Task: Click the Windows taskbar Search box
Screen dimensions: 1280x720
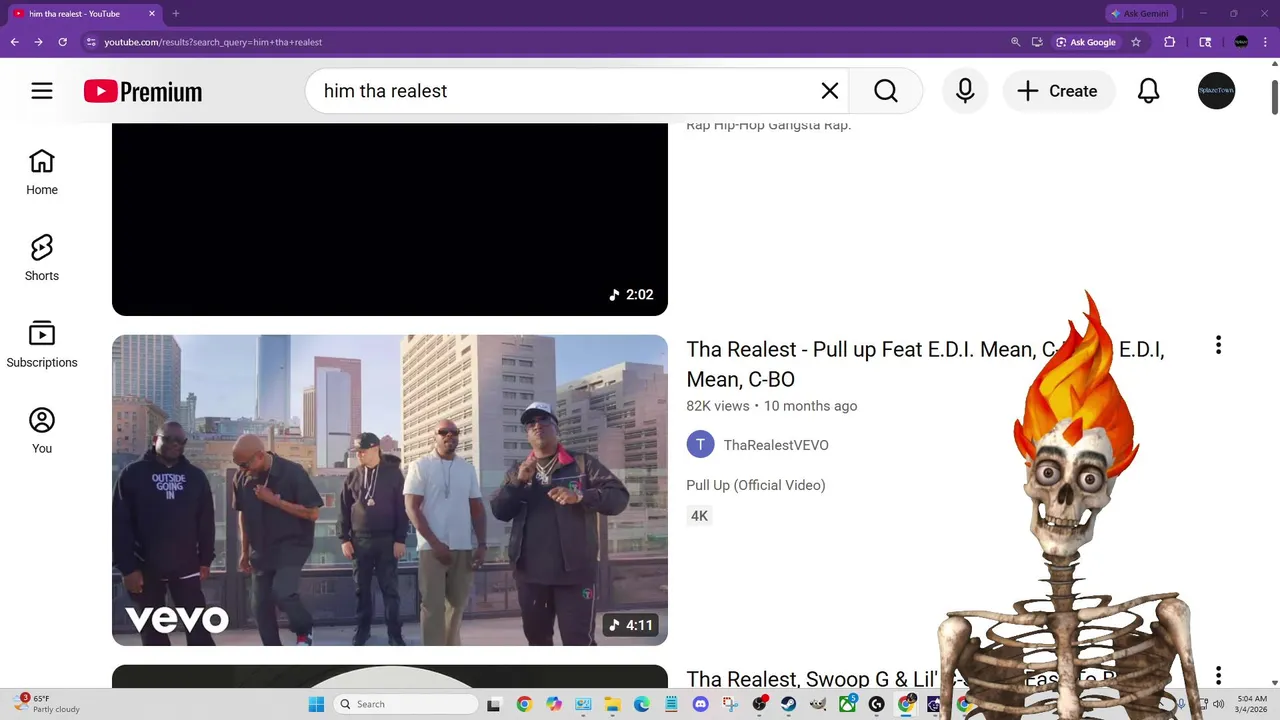Action: point(405,704)
